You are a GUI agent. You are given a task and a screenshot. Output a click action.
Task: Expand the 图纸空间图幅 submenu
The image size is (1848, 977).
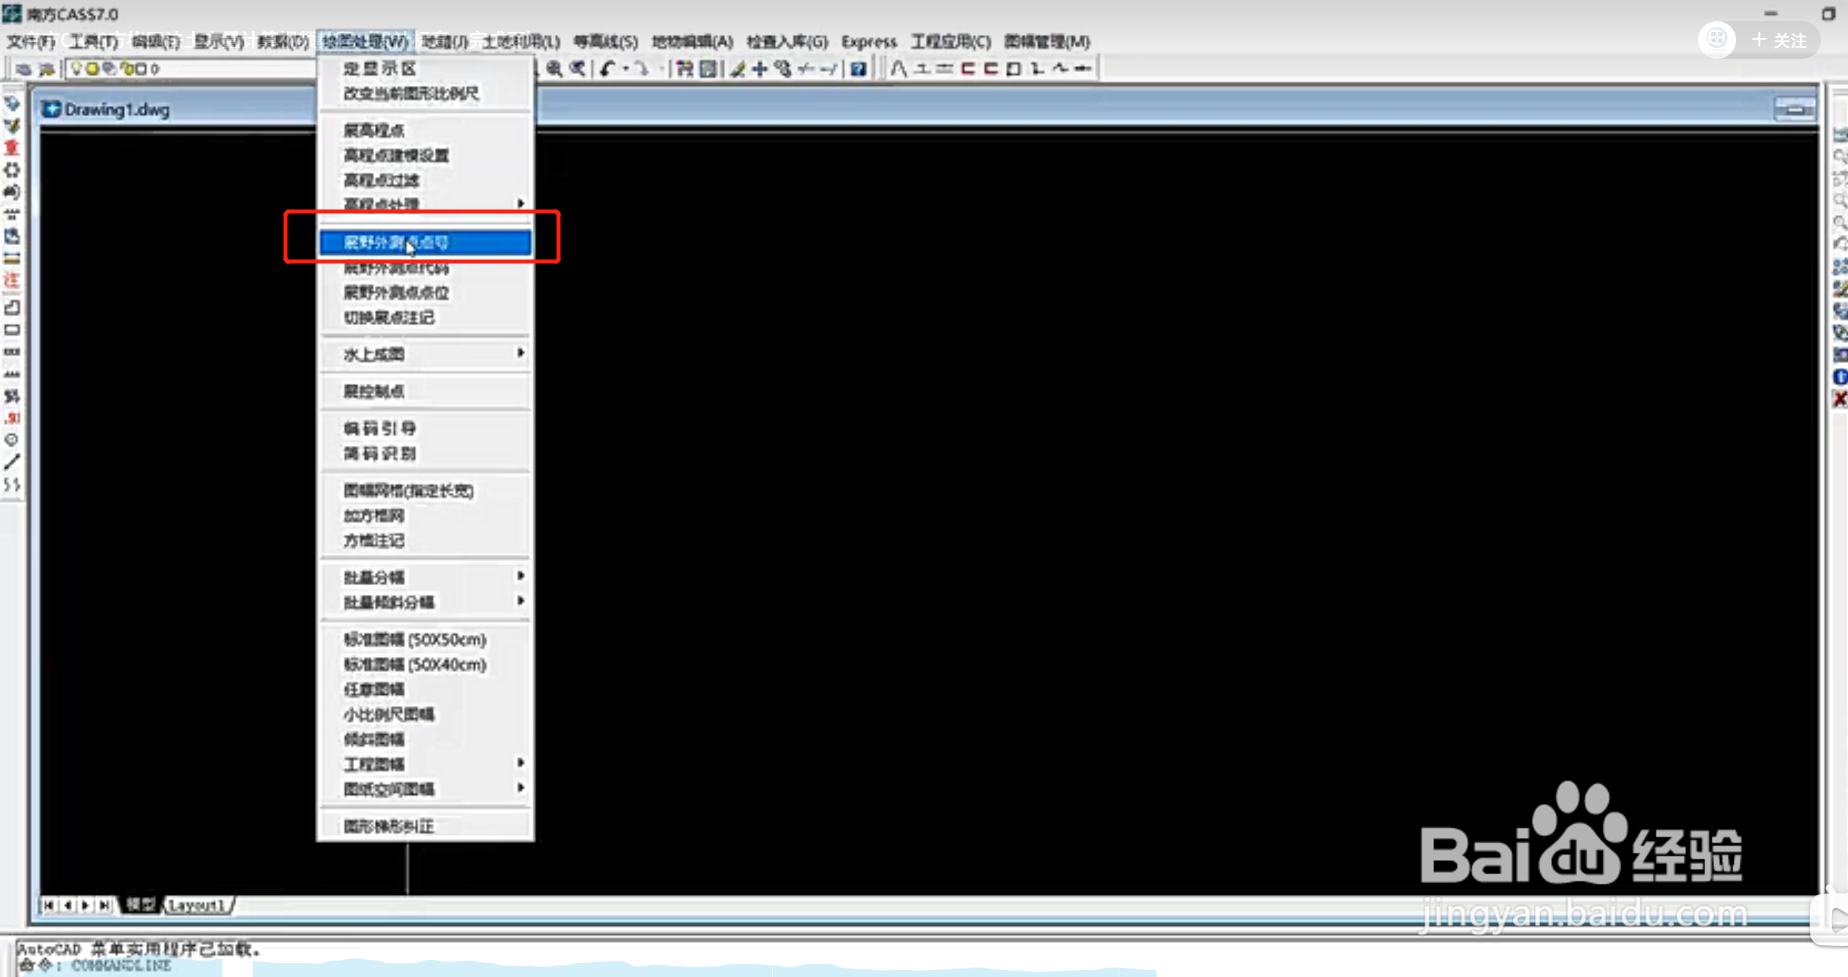[x=425, y=789]
